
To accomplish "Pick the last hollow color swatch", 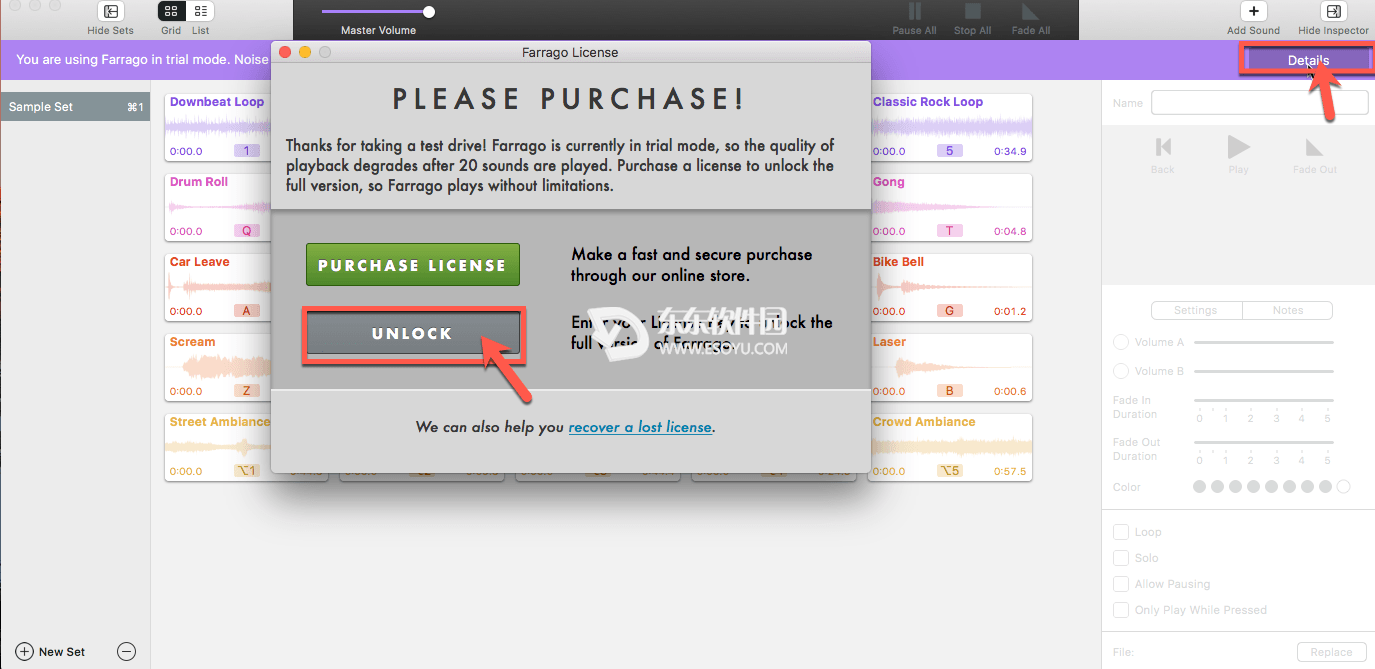I will (x=1343, y=487).
